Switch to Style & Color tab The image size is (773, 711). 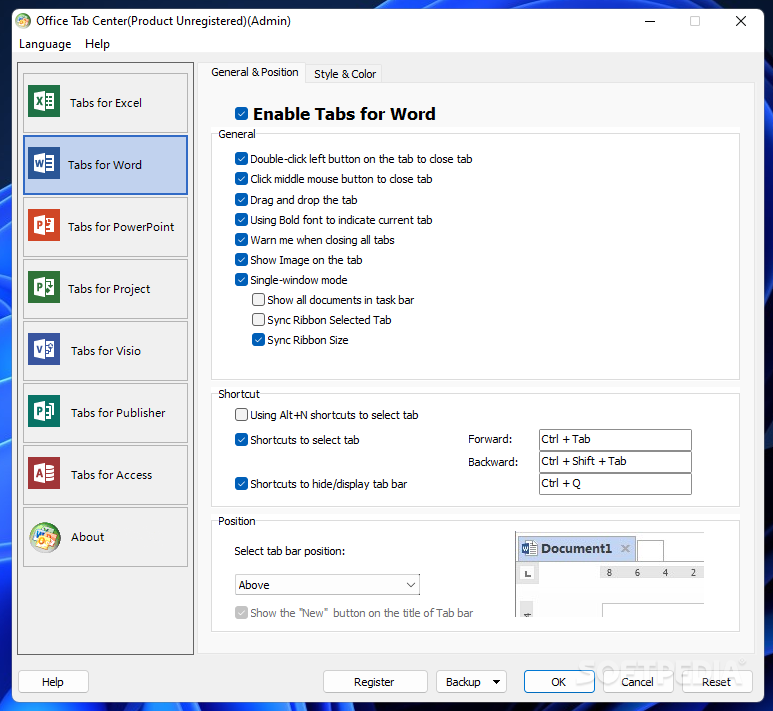[345, 74]
